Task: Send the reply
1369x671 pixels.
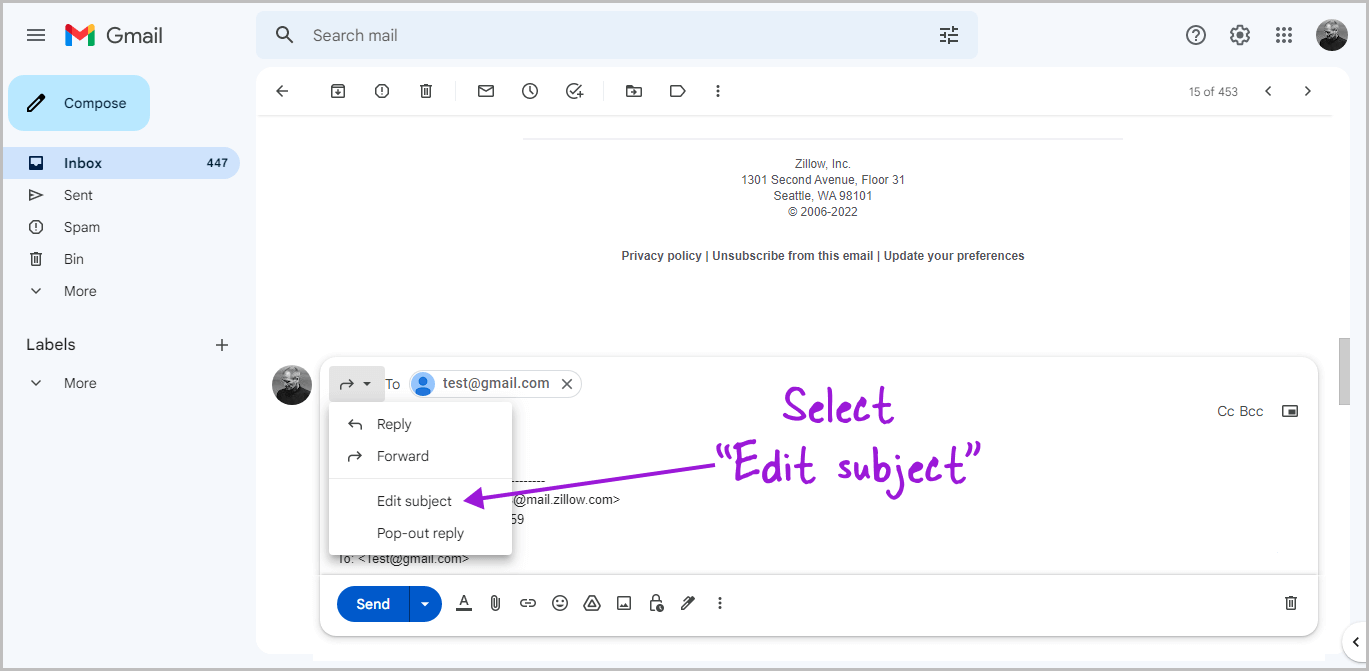Action: [371, 603]
